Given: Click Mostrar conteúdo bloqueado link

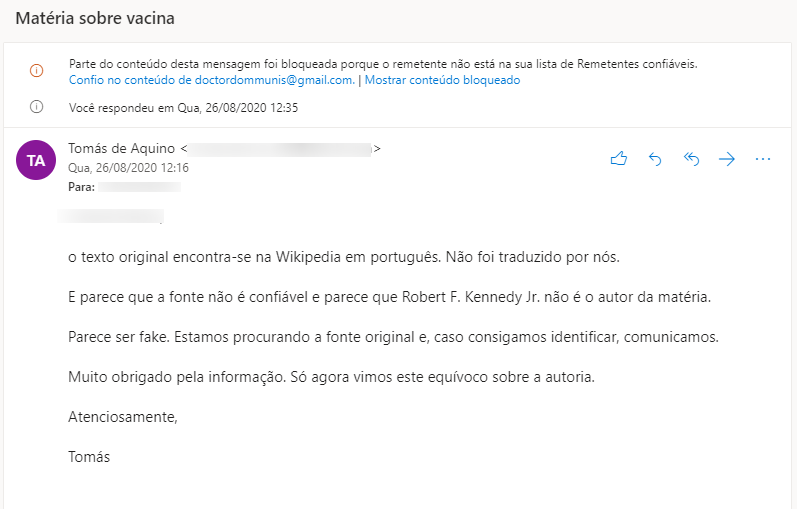Looking at the screenshot, I should pyautogui.click(x=442, y=80).
